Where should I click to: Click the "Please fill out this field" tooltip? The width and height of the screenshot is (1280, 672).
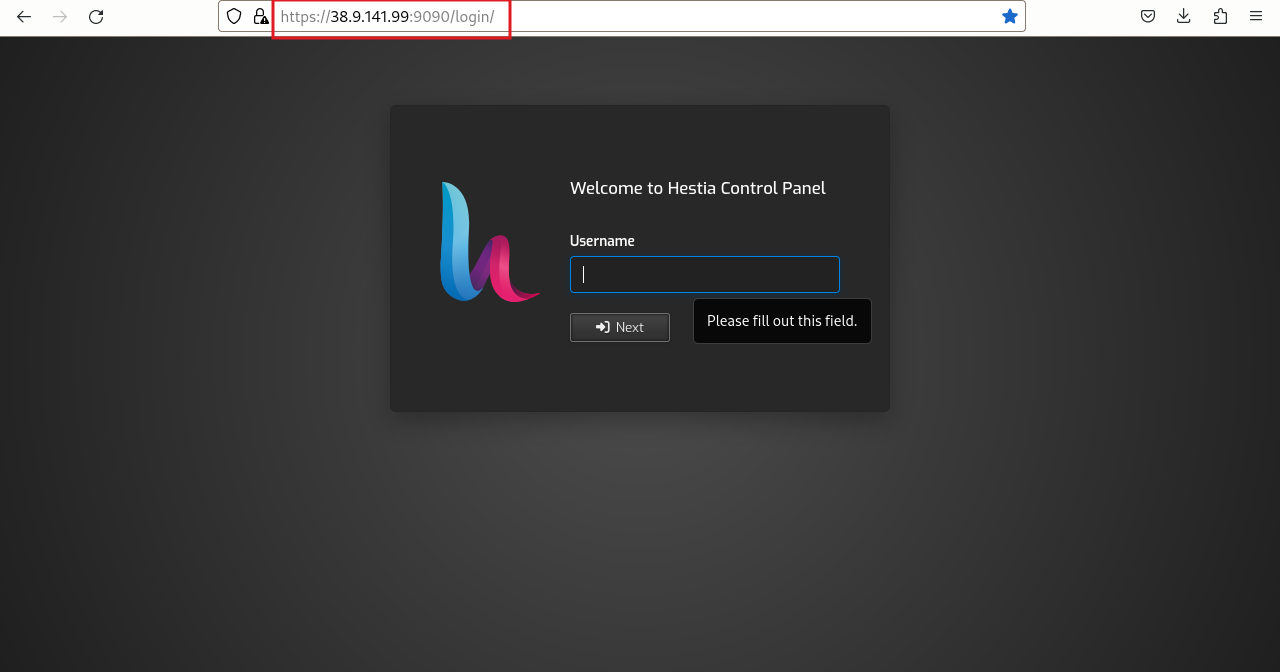[782, 321]
